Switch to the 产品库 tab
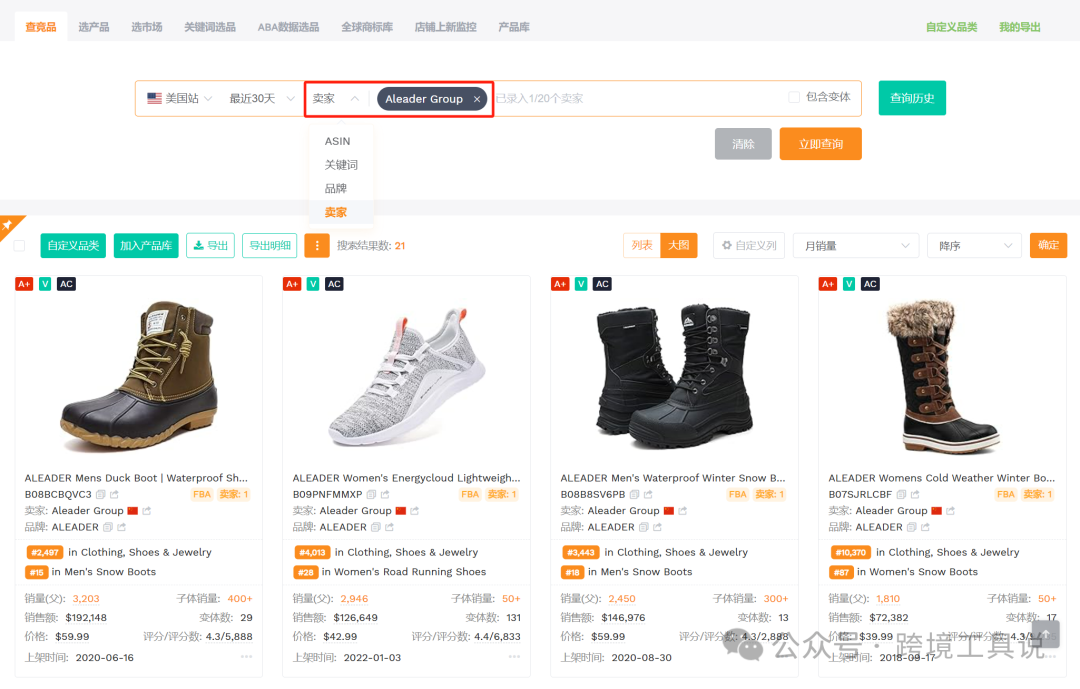Image resolution: width=1080 pixels, height=689 pixels. [x=514, y=27]
